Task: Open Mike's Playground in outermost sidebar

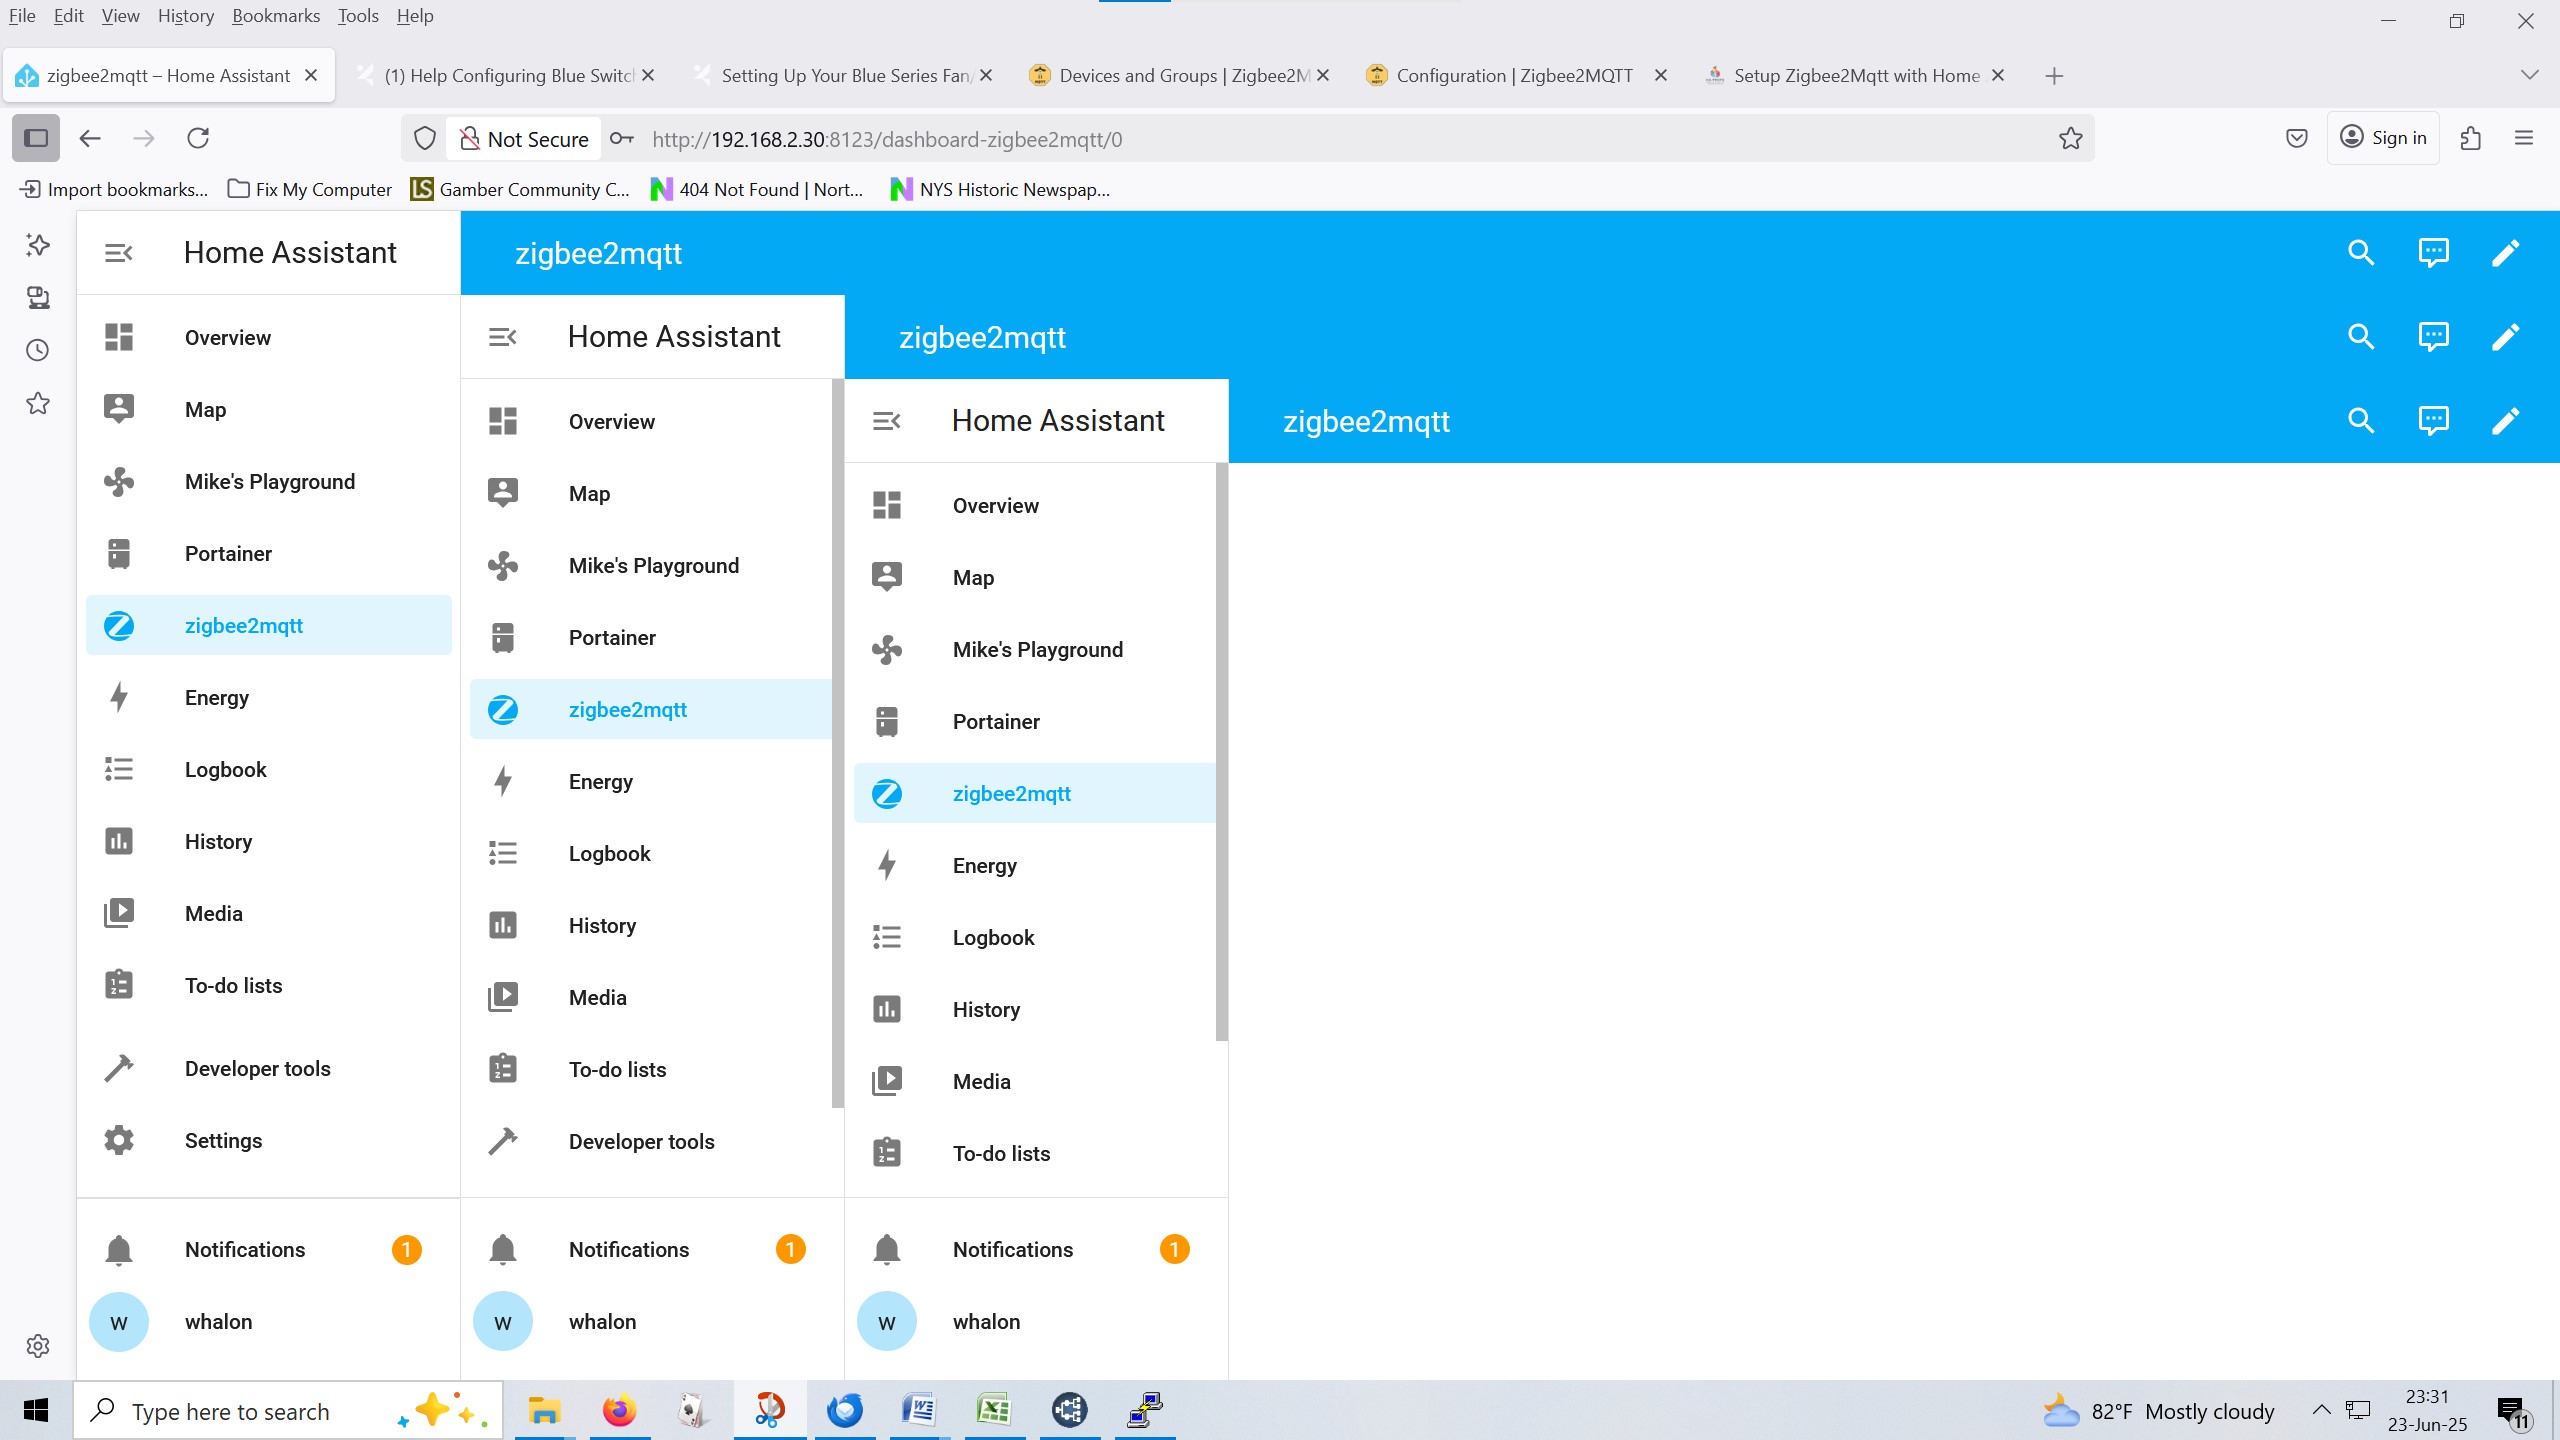Action: coord(268,481)
